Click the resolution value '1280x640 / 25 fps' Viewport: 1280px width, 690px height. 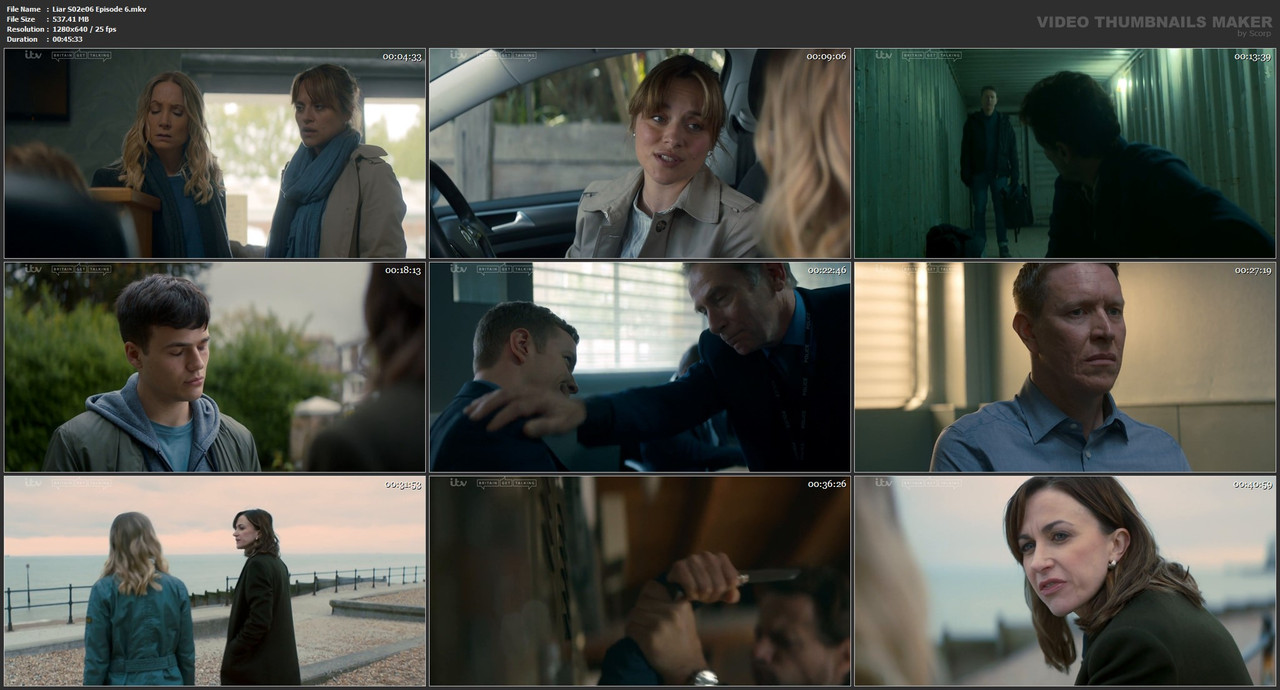click(x=85, y=29)
